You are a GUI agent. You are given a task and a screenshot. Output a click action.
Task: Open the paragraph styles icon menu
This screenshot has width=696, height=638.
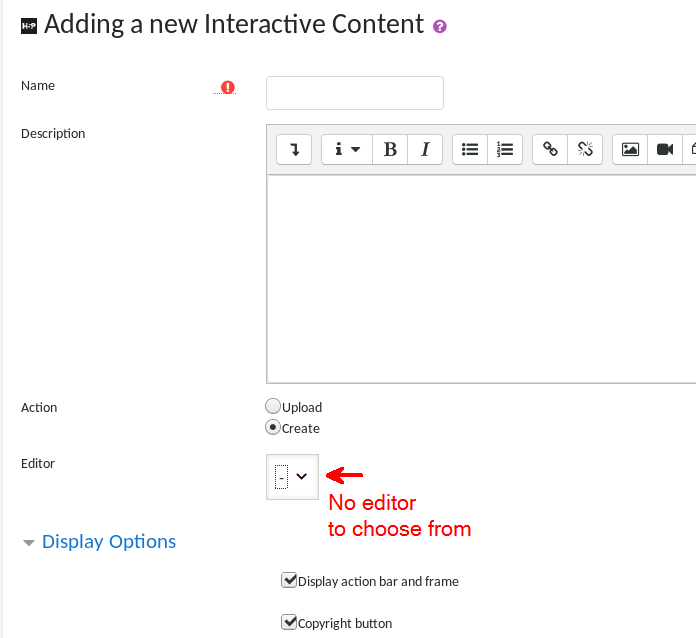point(347,150)
